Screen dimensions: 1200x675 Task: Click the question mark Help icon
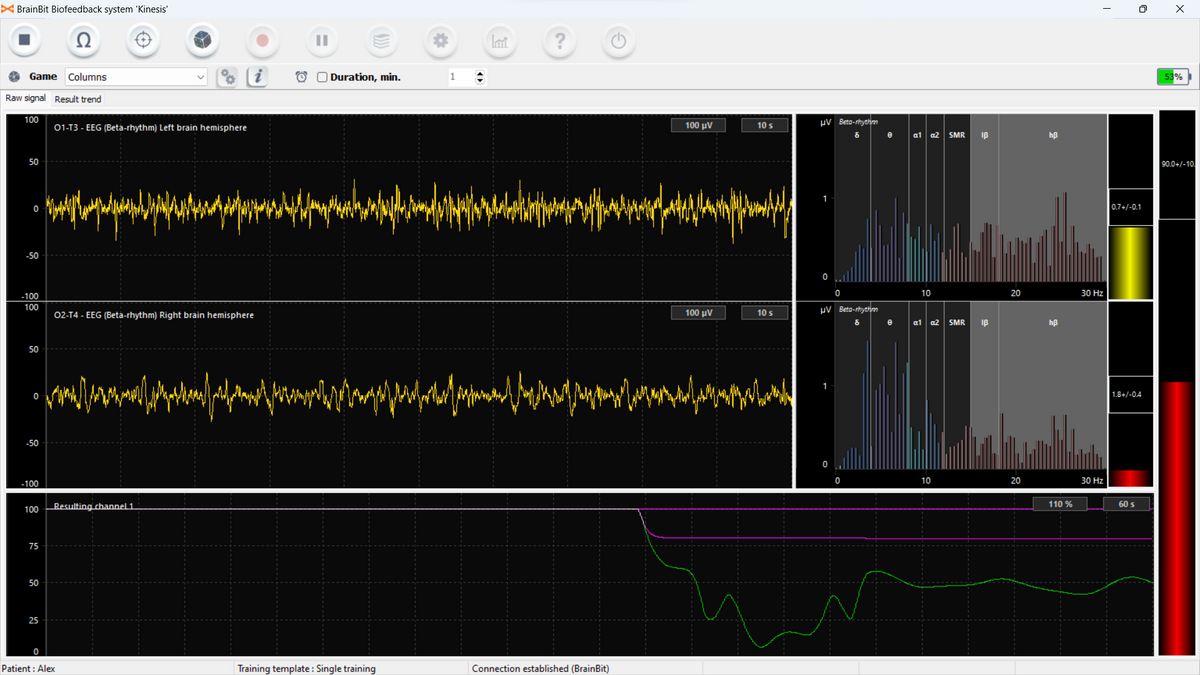click(559, 40)
